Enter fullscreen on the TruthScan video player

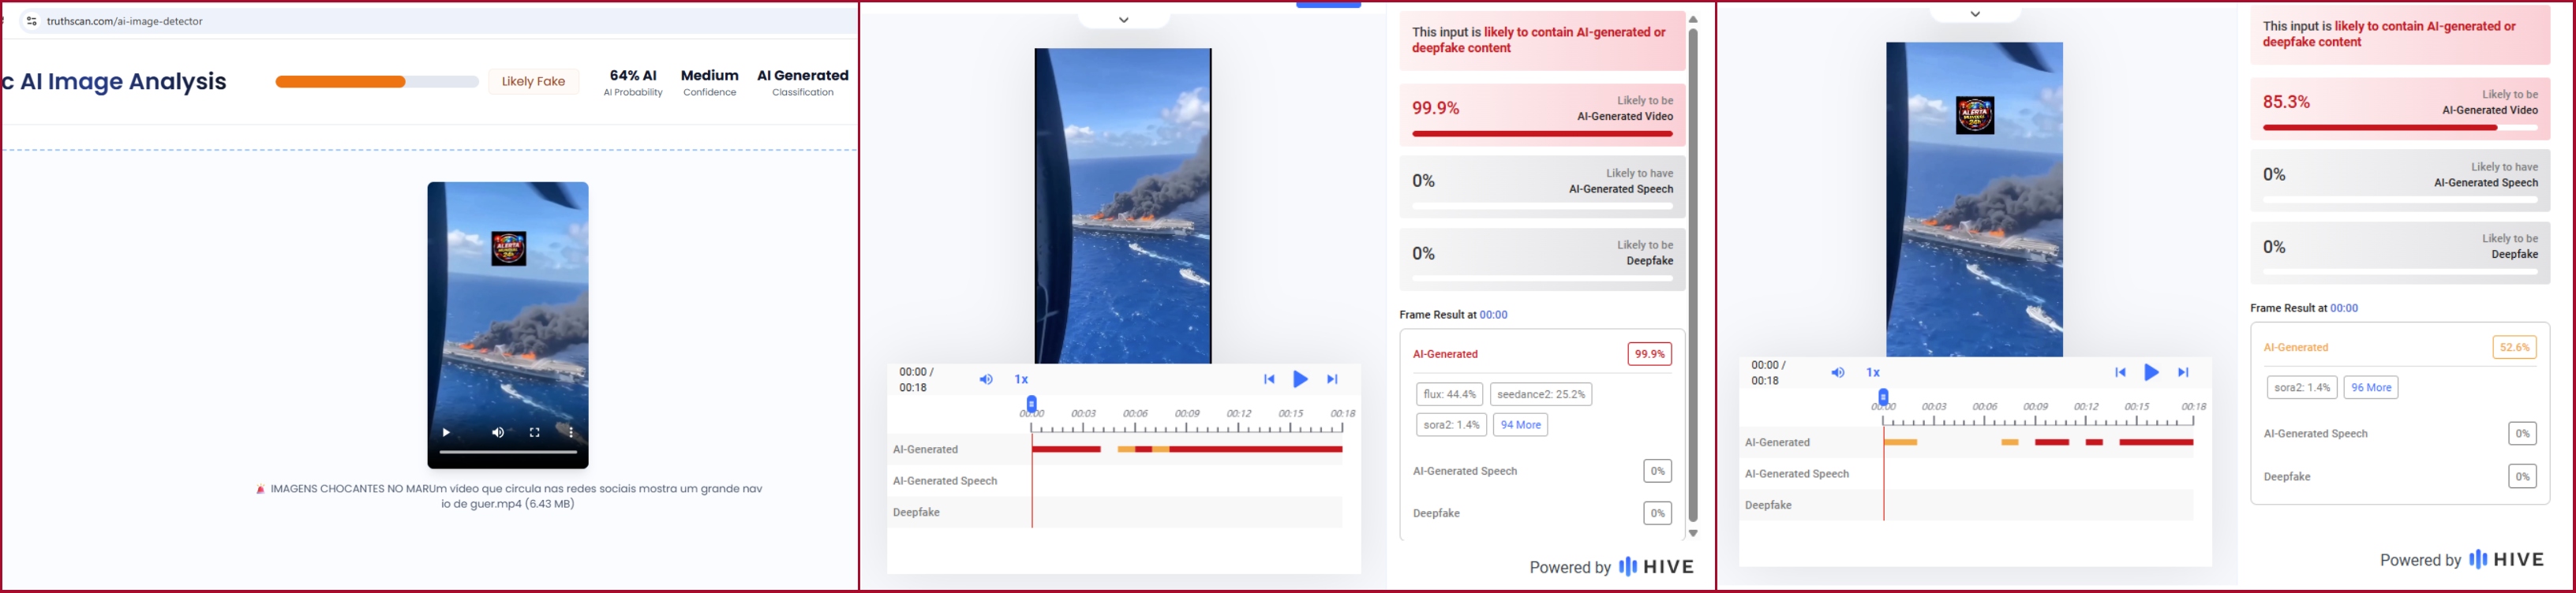(x=535, y=432)
